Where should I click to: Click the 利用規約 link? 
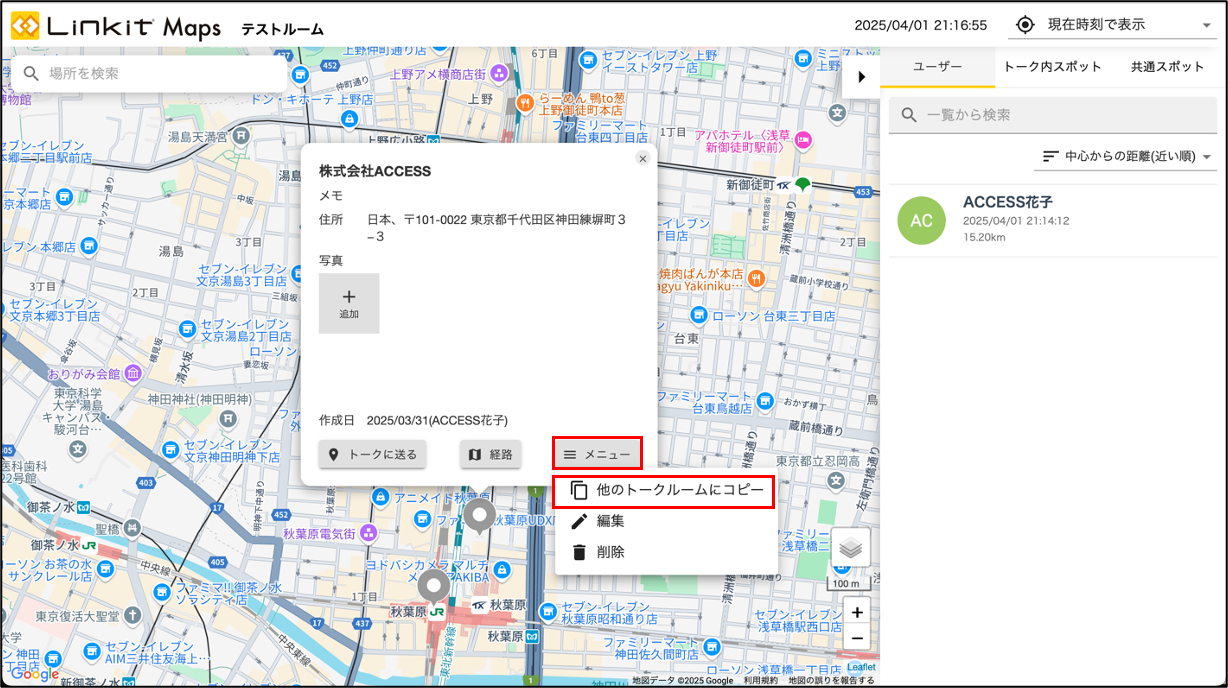(x=760, y=681)
